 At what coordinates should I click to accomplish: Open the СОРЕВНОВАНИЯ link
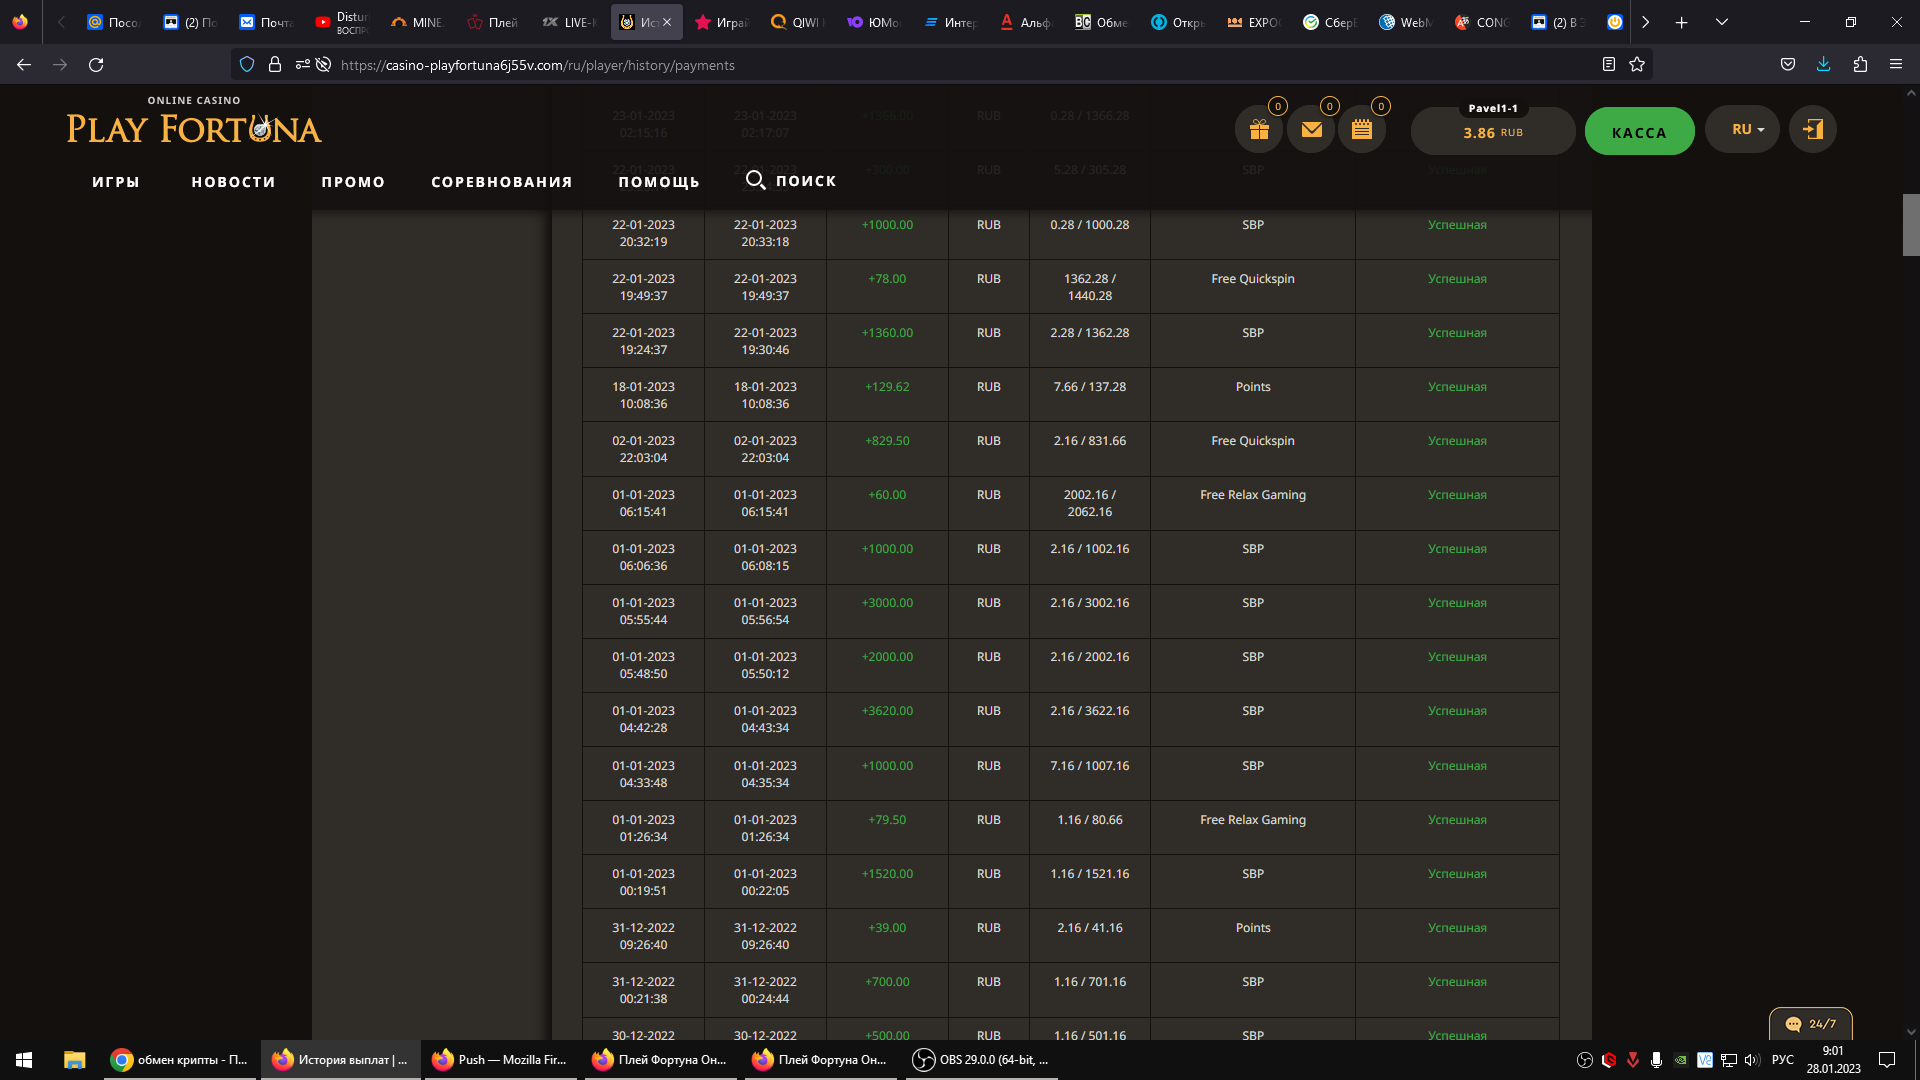coord(502,182)
